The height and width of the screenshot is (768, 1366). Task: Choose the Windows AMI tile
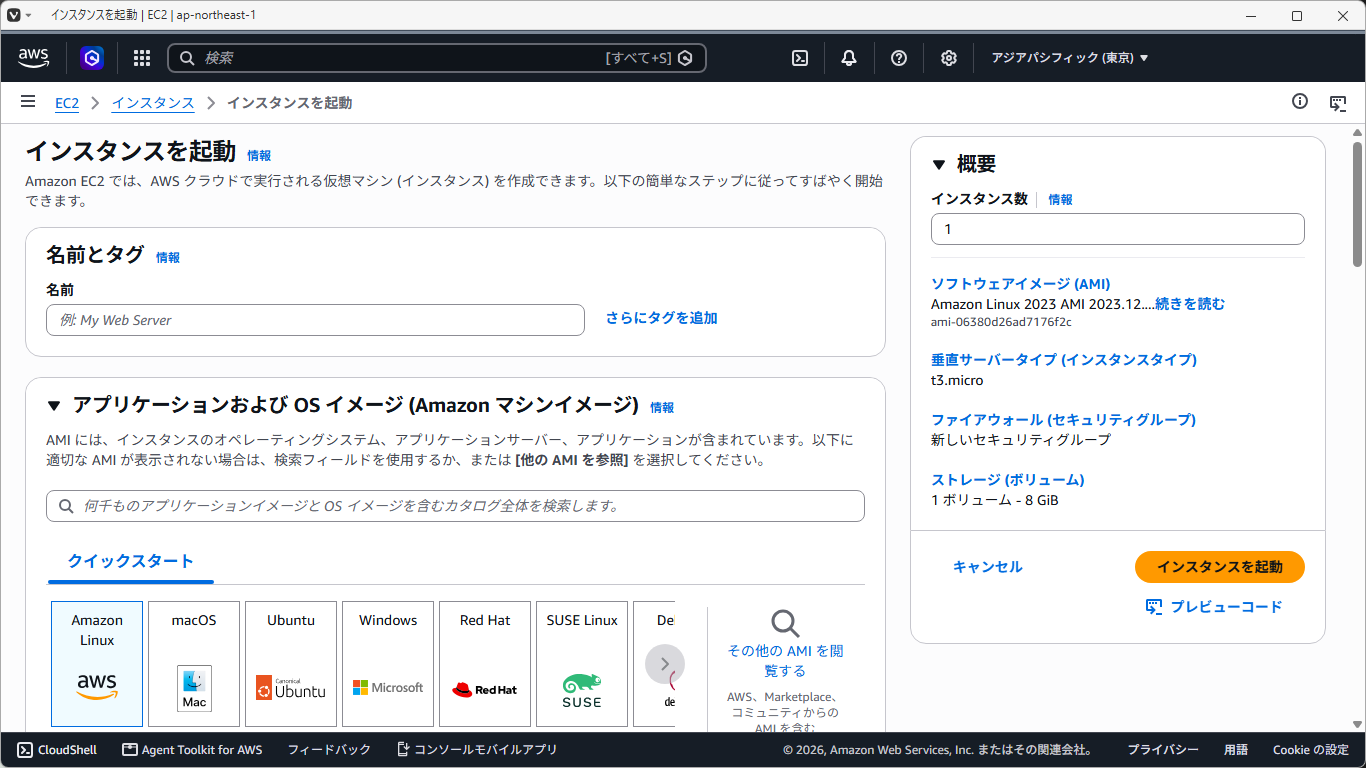388,664
